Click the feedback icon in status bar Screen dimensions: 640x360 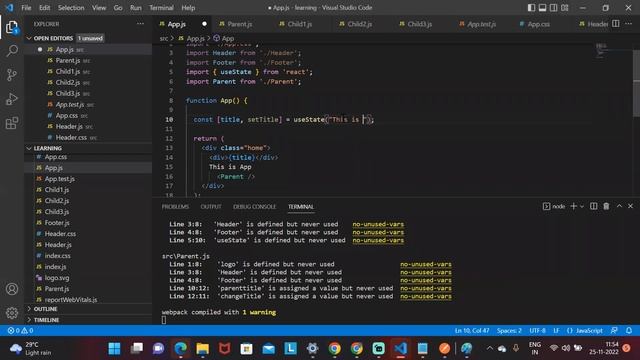coord(614,331)
